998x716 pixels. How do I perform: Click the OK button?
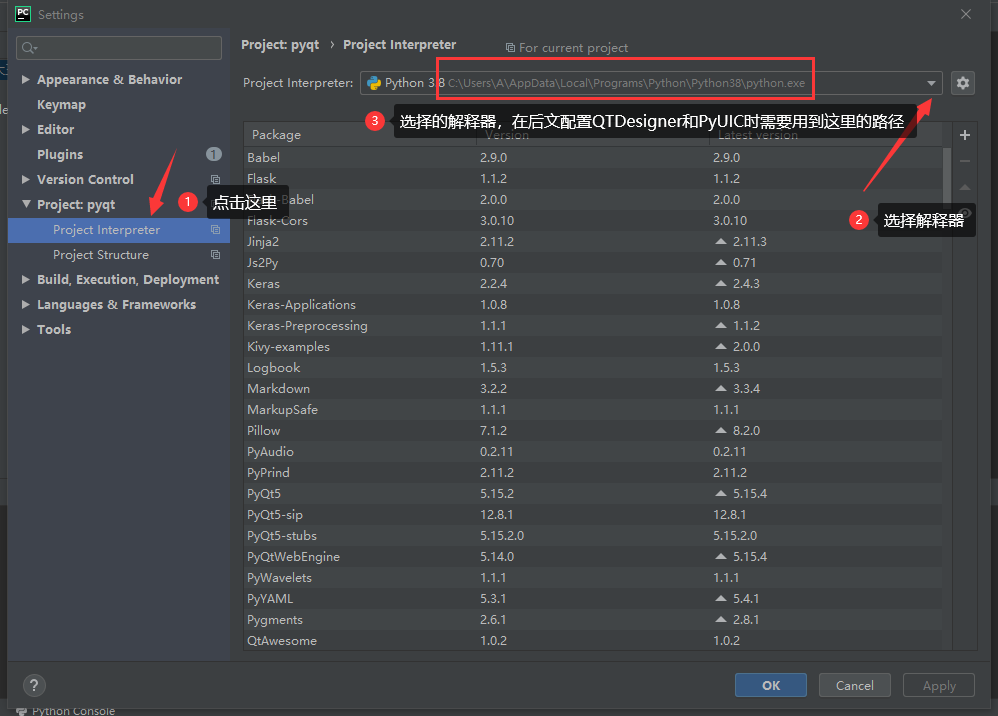(771, 685)
